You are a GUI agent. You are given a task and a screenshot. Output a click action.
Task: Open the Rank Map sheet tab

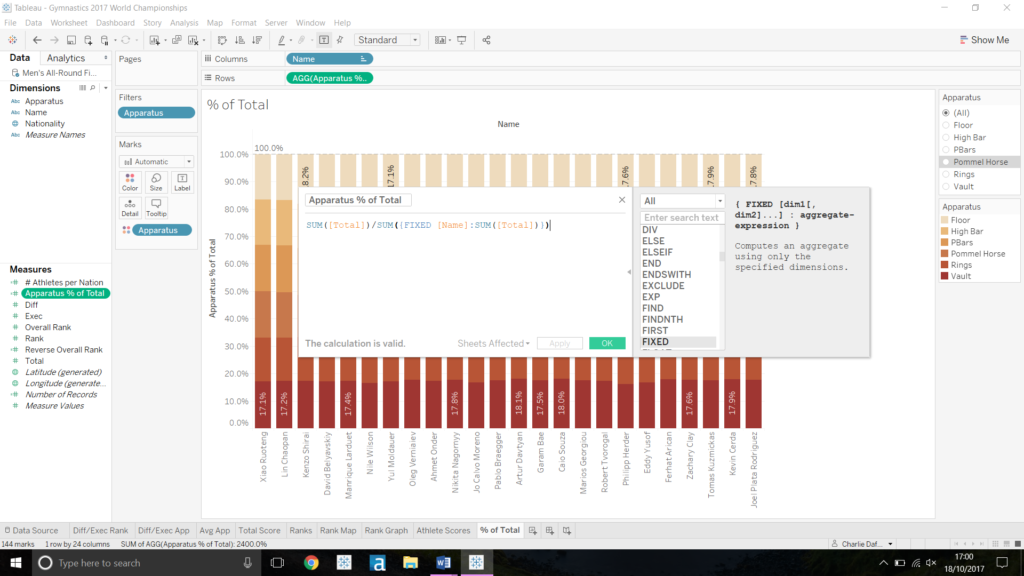[338, 530]
